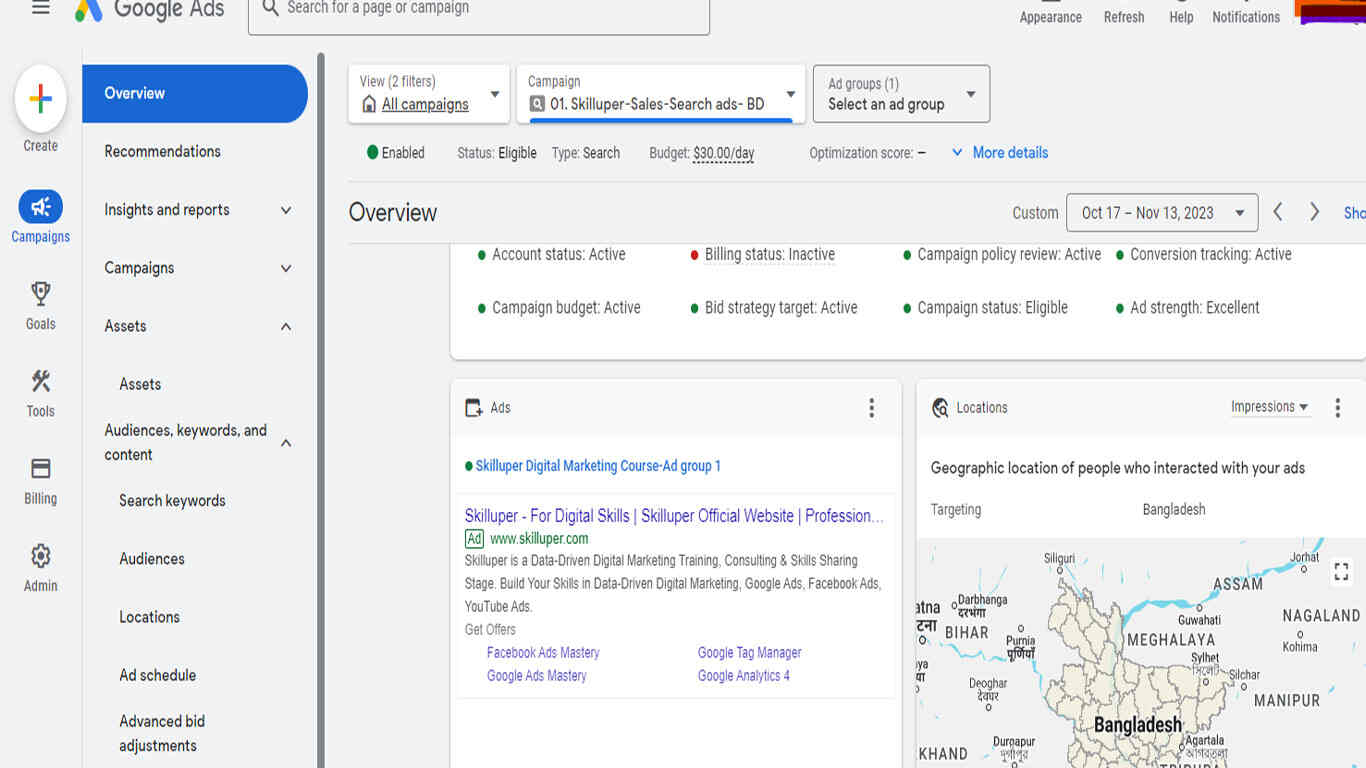1366x768 pixels.
Task: Open Recommendations in sidebar
Action: [x=162, y=152]
